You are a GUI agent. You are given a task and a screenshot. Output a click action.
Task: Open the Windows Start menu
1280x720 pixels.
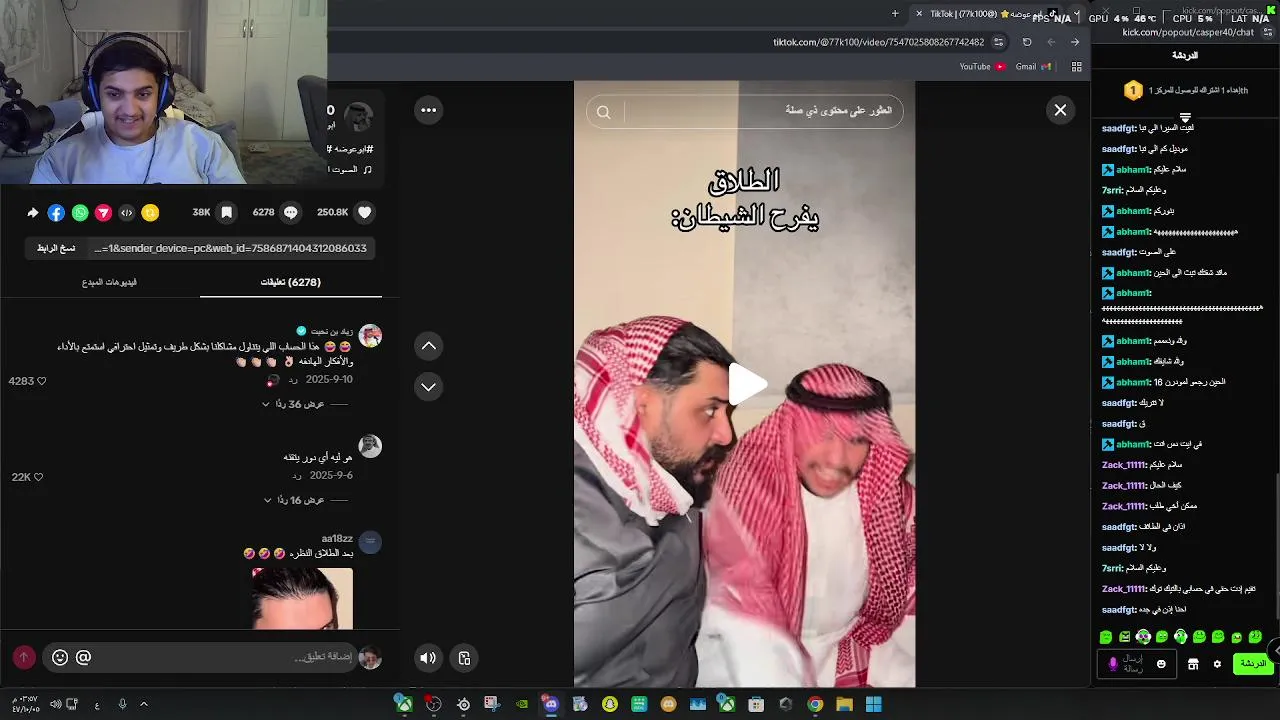[x=873, y=704]
